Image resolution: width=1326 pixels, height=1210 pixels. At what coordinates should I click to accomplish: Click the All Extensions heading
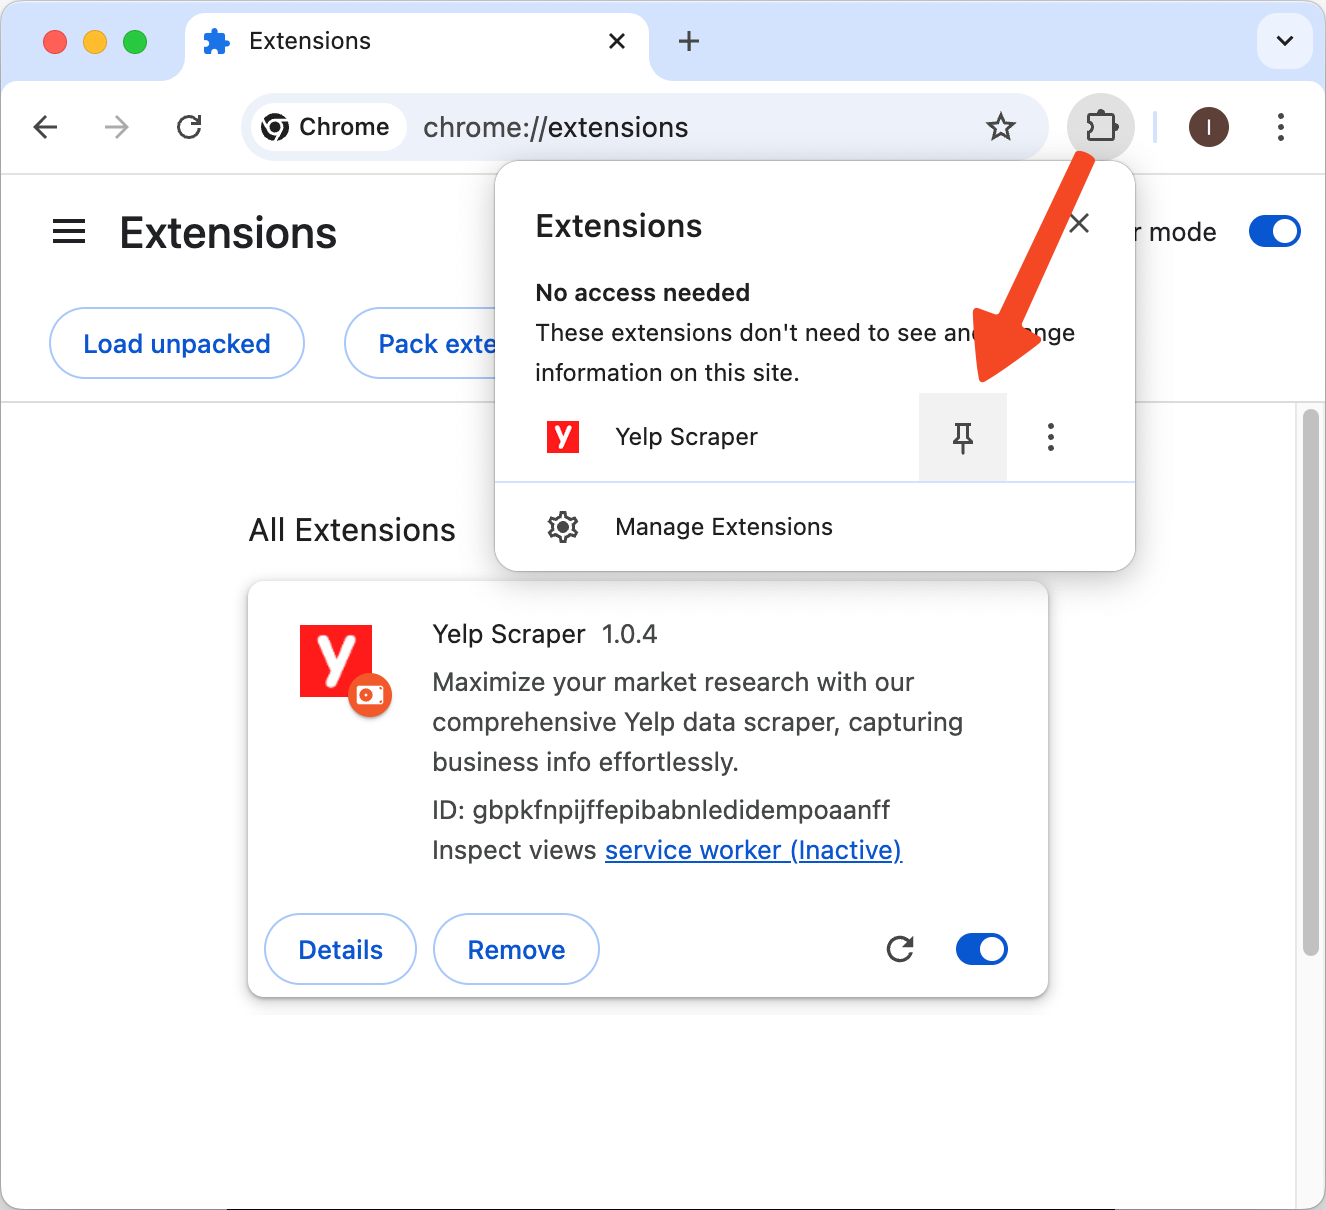click(352, 529)
